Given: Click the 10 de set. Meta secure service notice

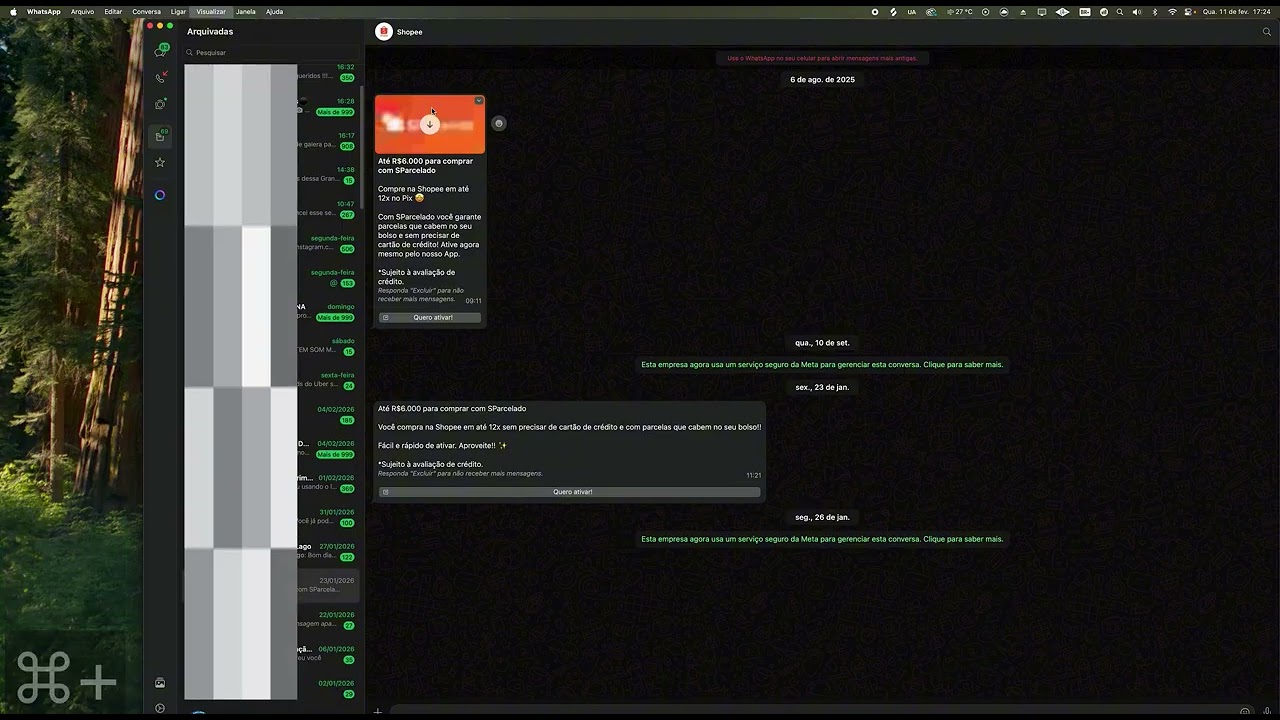Looking at the screenshot, I should [822, 365].
